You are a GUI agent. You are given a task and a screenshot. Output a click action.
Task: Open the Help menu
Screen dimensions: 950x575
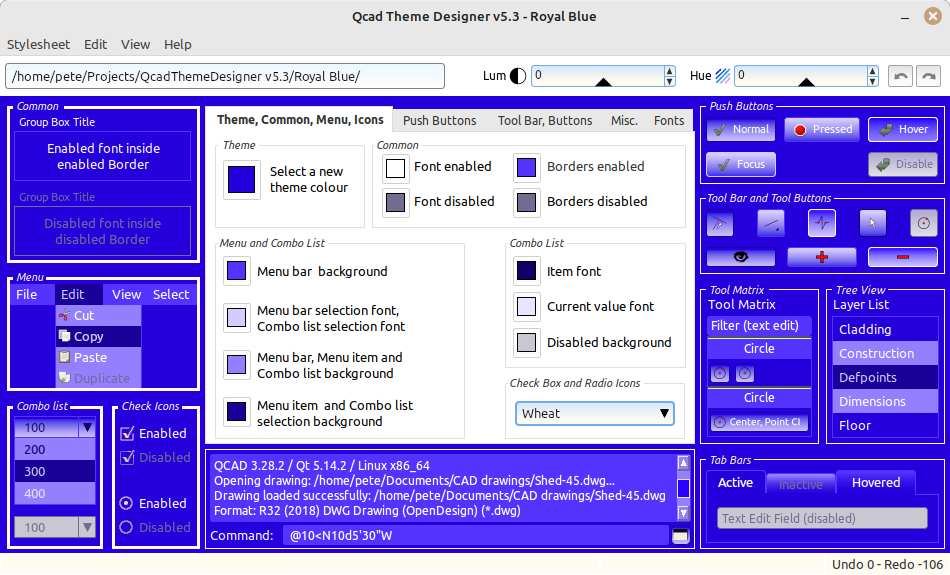(x=178, y=44)
